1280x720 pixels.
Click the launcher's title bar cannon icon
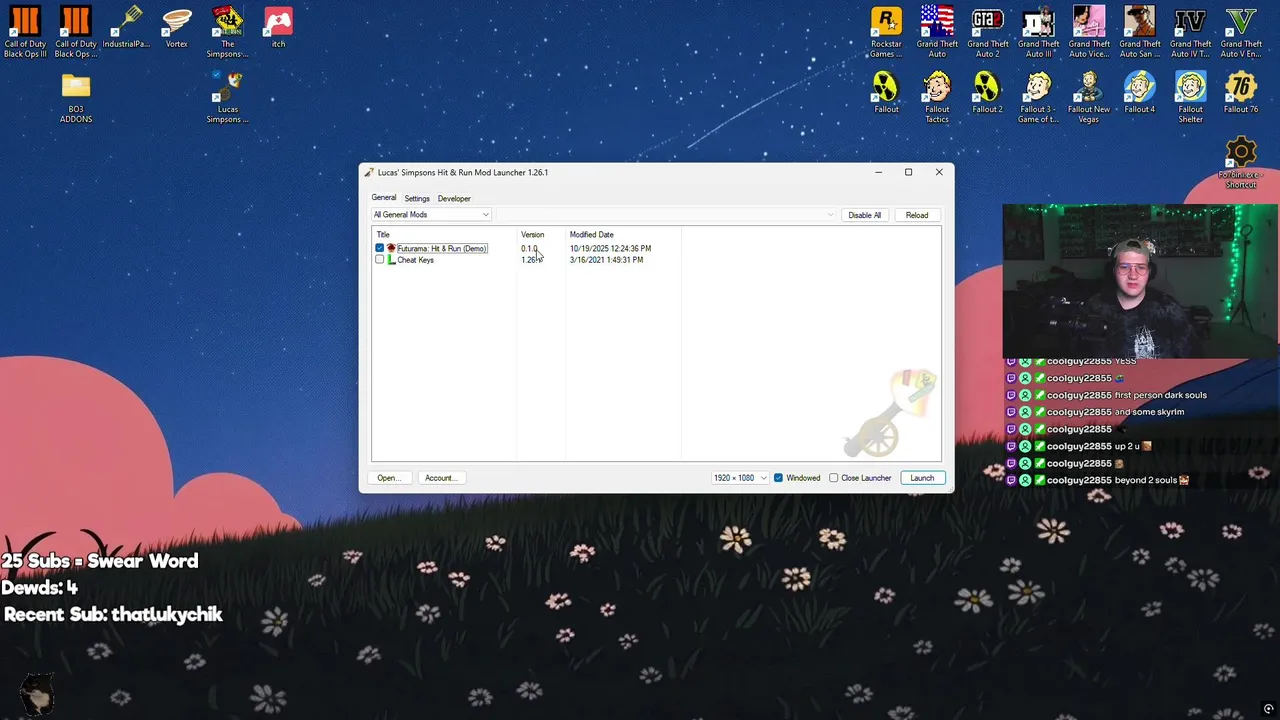pyautogui.click(x=369, y=172)
